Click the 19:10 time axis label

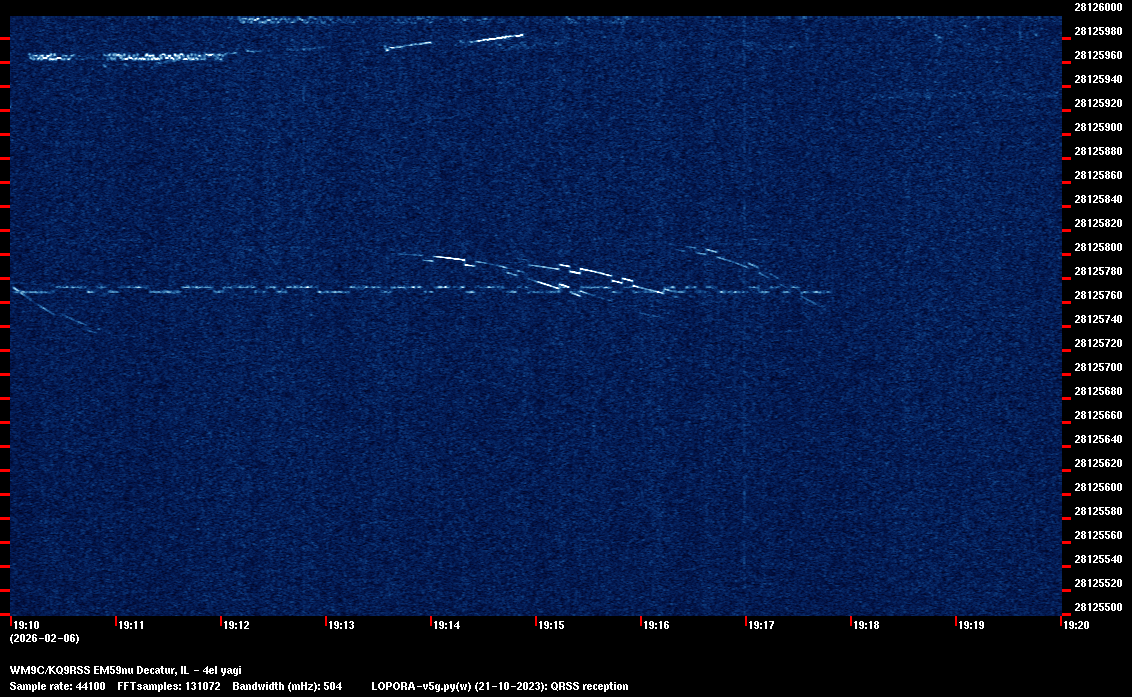27,625
